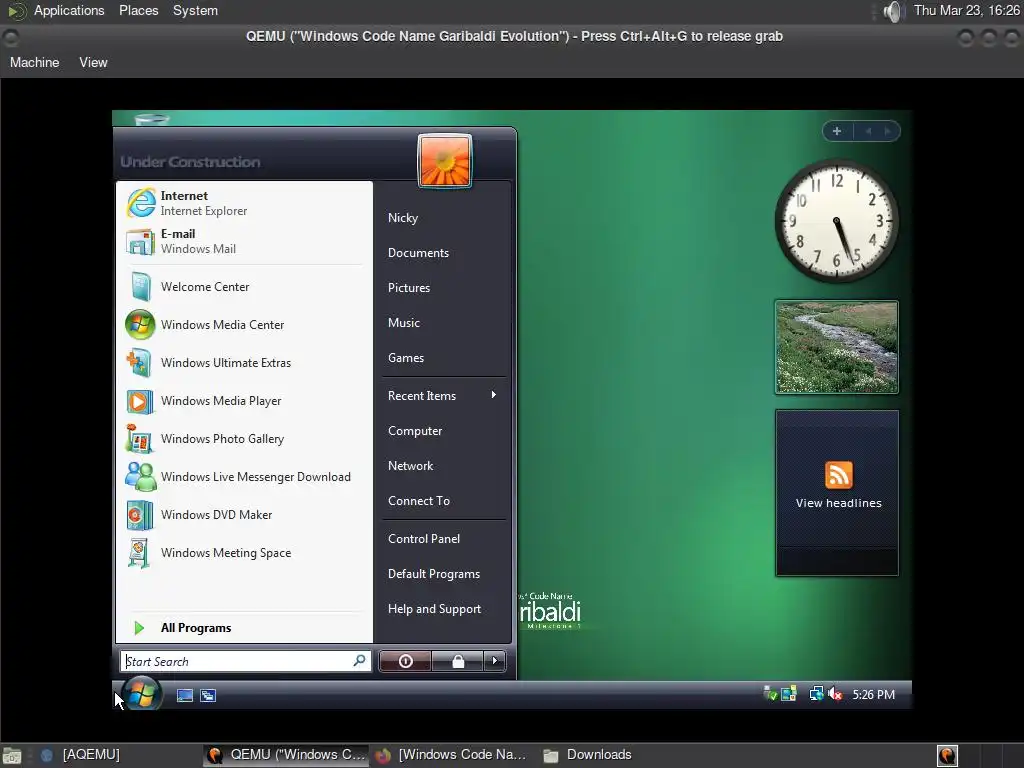Open Network from Start menu
The height and width of the screenshot is (768, 1024).
pos(410,466)
